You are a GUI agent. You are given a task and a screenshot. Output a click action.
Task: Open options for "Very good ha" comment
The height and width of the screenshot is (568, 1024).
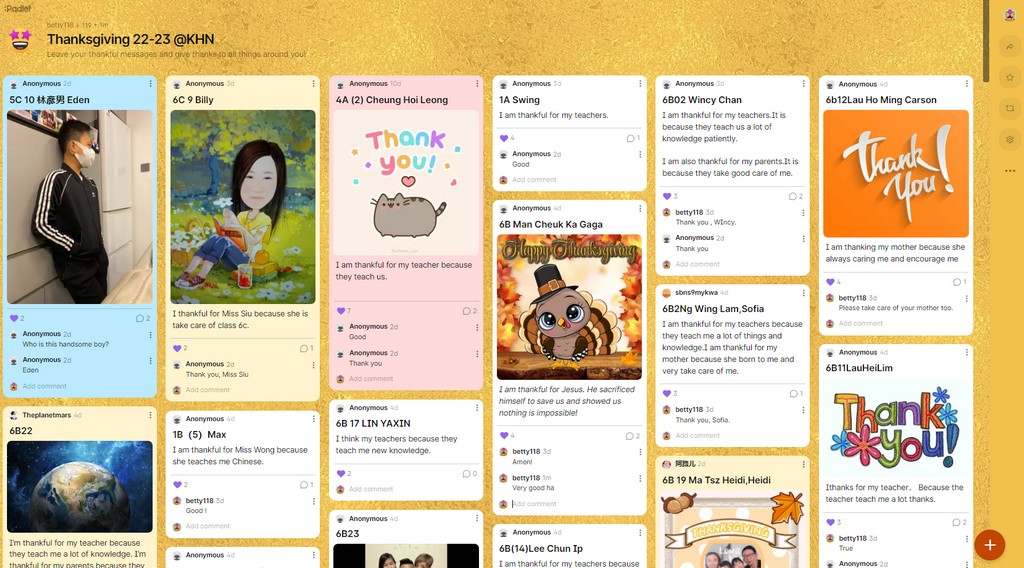tap(640, 479)
